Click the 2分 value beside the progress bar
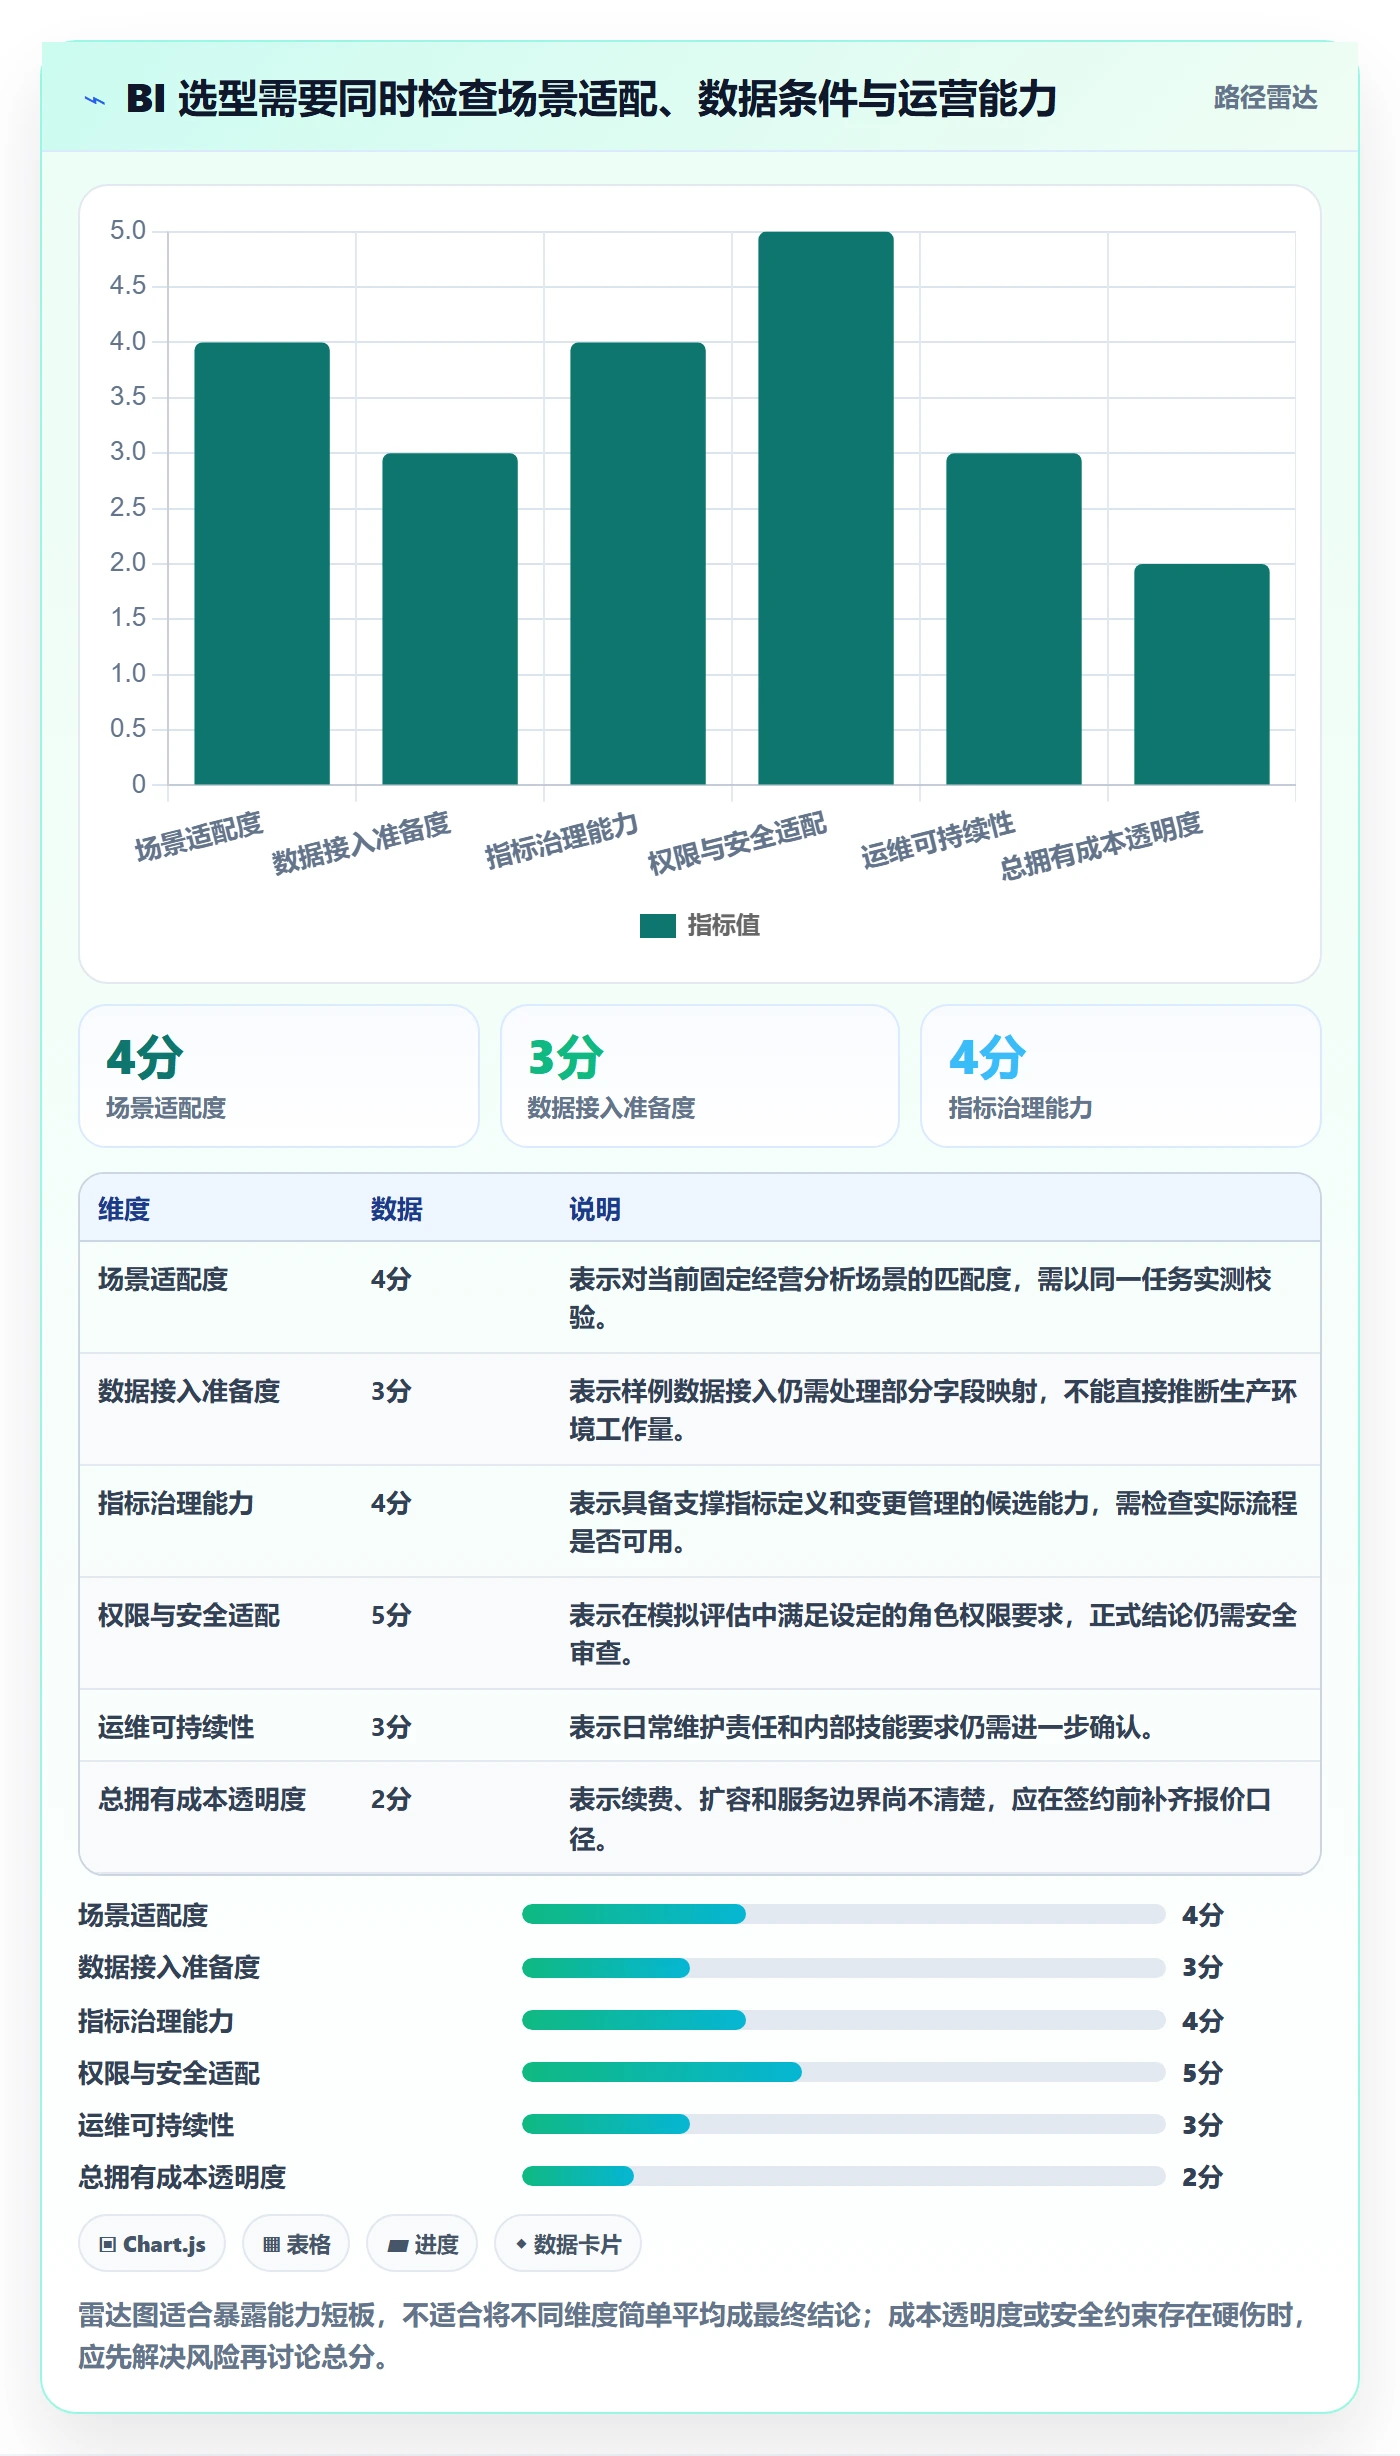This screenshot has height=2456, width=1400. [x=1203, y=2177]
